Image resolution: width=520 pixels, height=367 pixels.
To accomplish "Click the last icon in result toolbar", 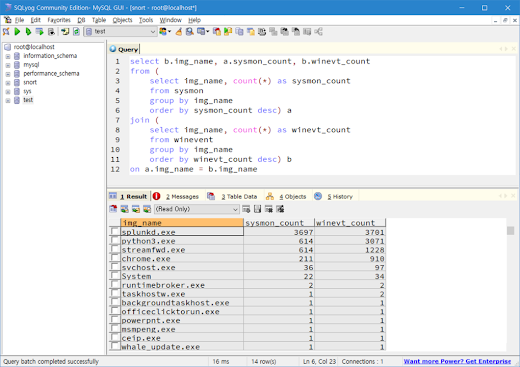I will [x=280, y=209].
